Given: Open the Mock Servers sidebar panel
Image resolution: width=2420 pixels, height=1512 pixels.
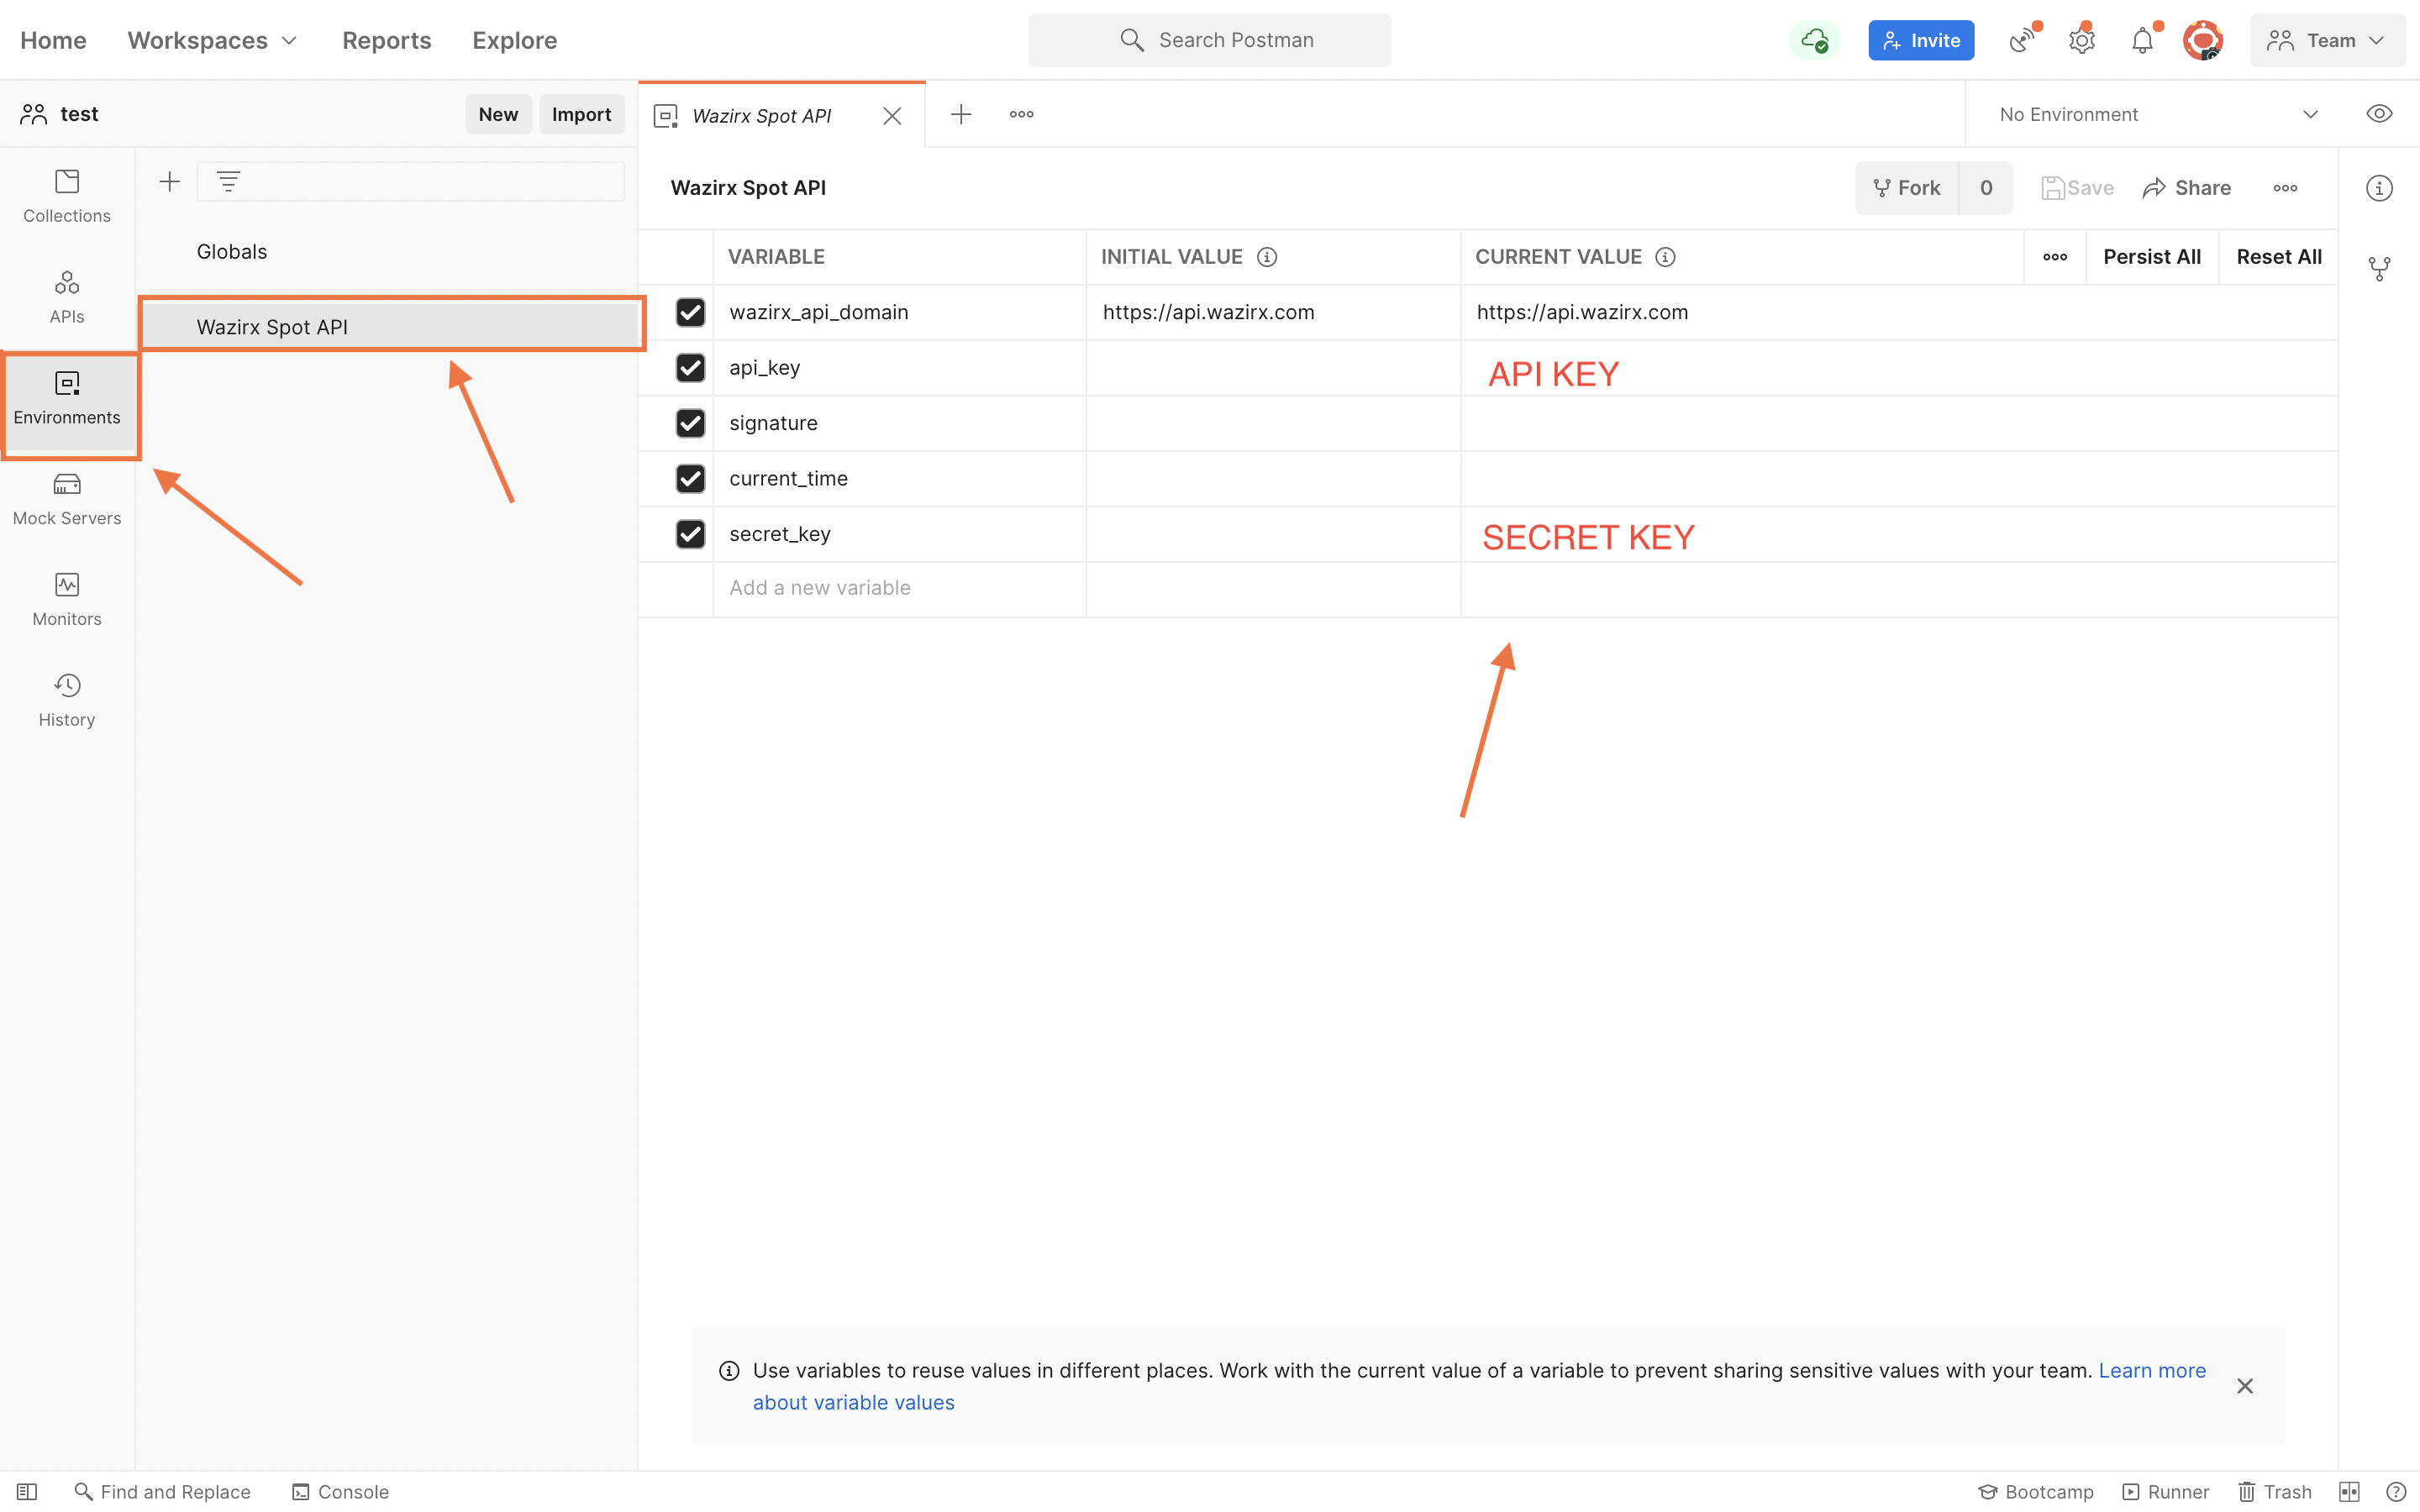Looking at the screenshot, I should pos(67,499).
